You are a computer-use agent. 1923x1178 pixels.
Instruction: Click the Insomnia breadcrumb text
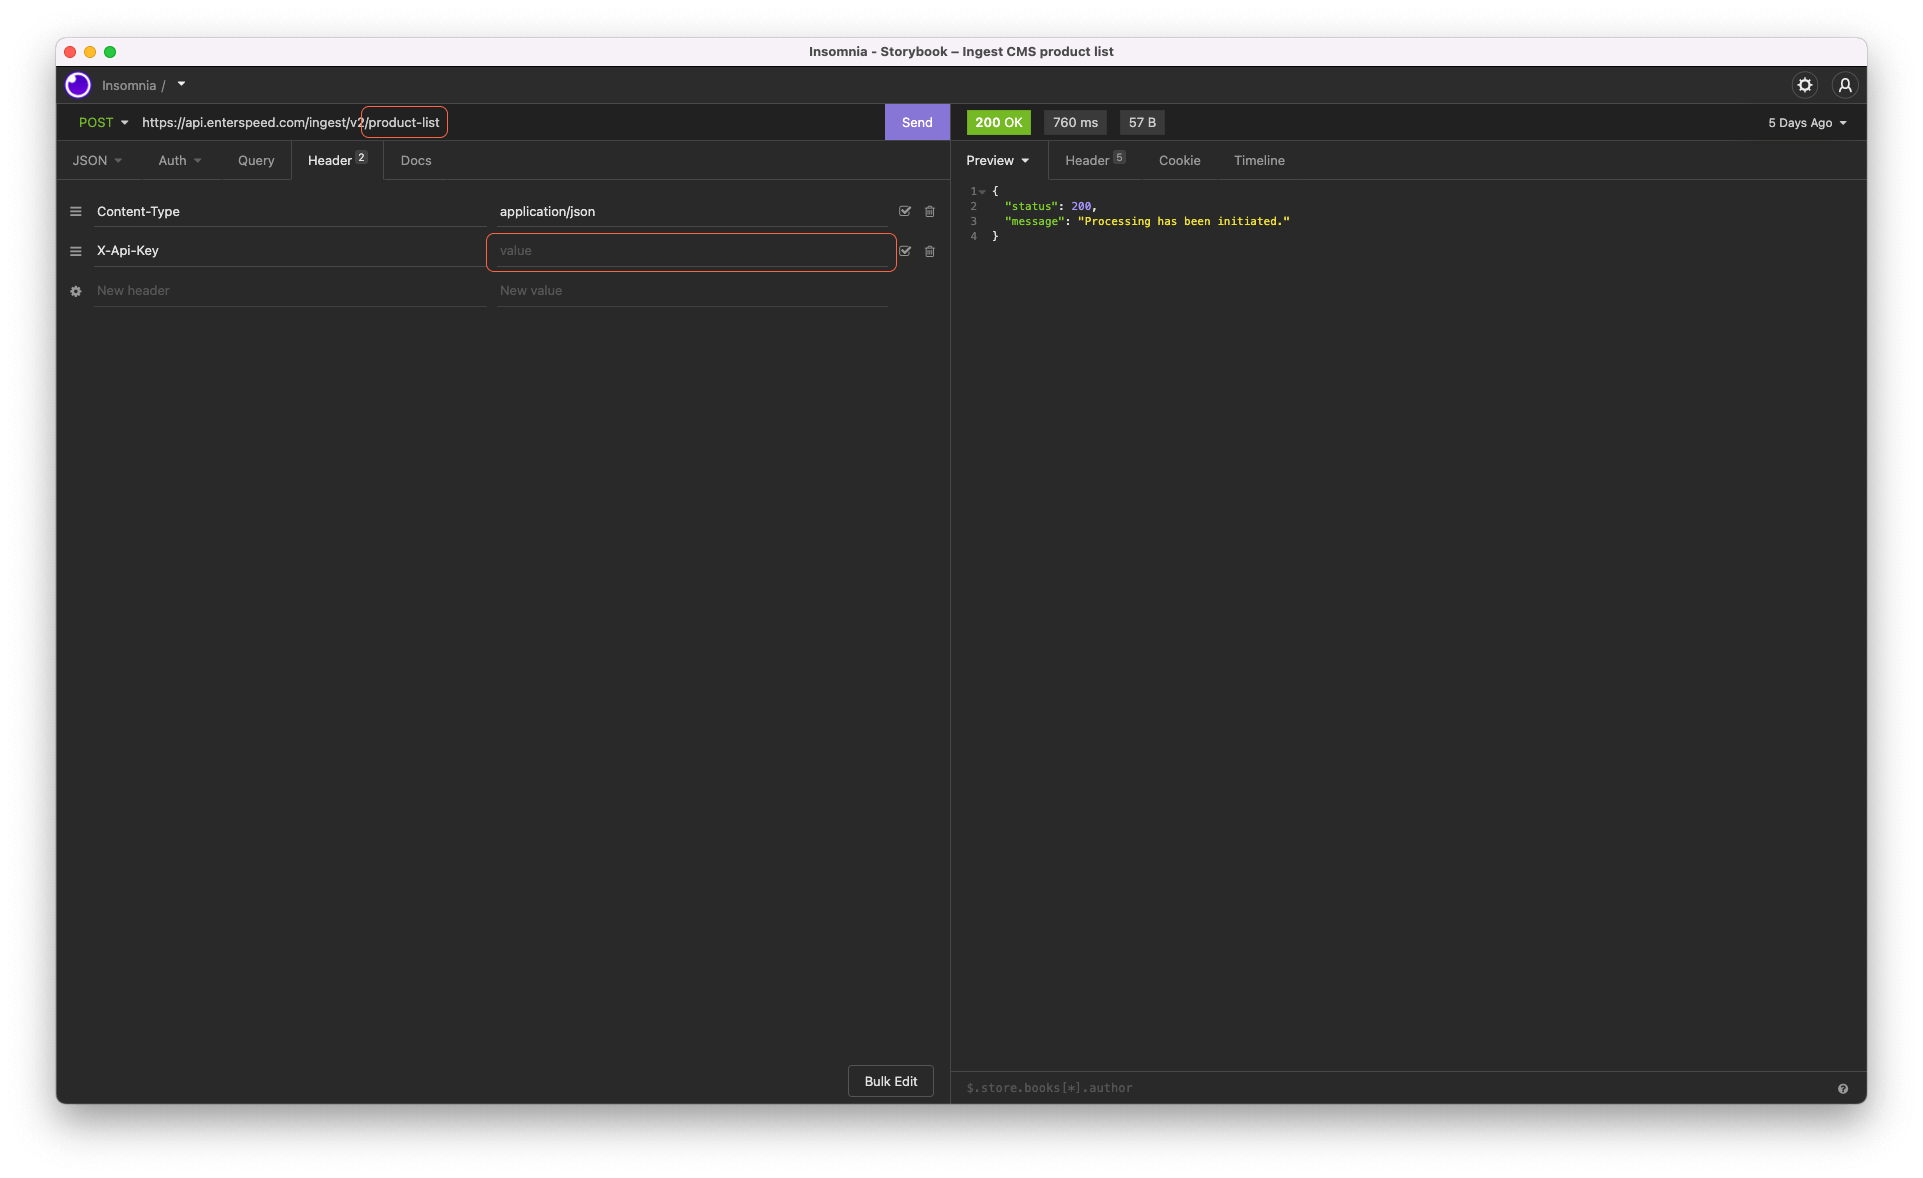(129, 85)
